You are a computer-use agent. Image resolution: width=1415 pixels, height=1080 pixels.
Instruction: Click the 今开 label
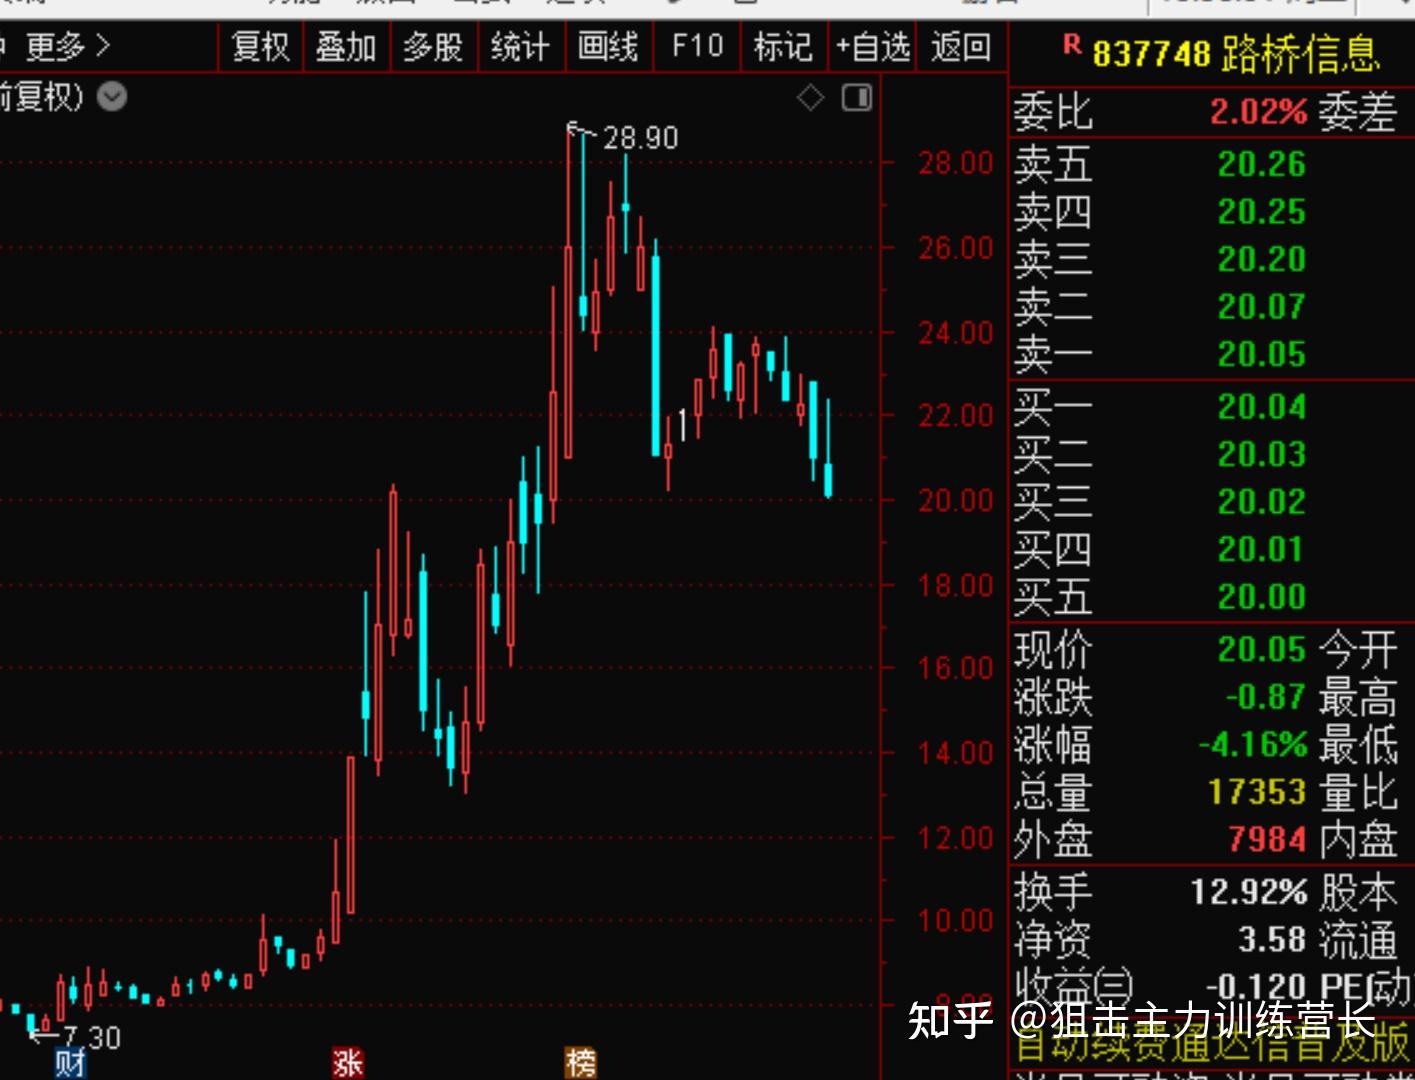[x=1357, y=650]
